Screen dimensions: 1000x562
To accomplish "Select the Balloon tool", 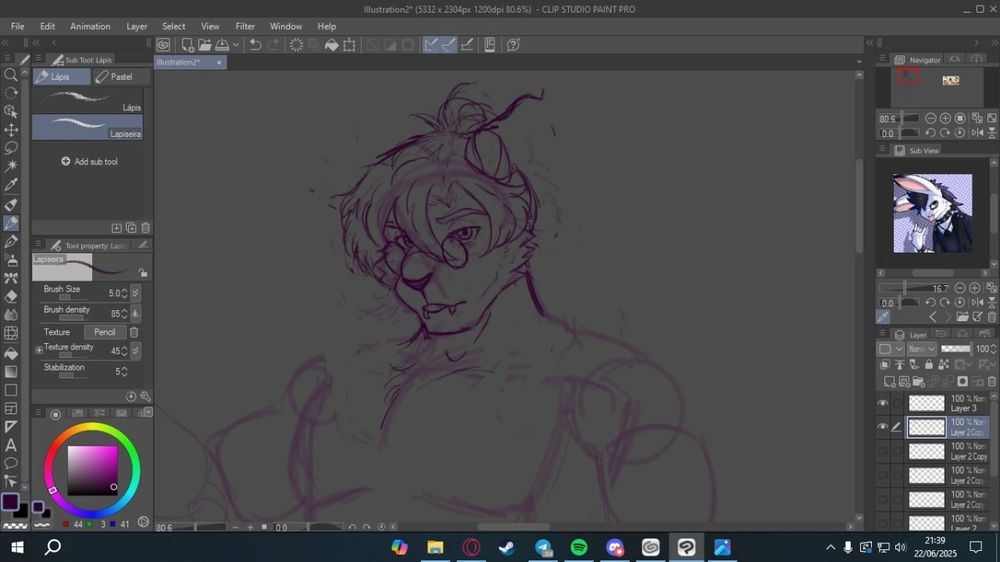I will click(11, 463).
